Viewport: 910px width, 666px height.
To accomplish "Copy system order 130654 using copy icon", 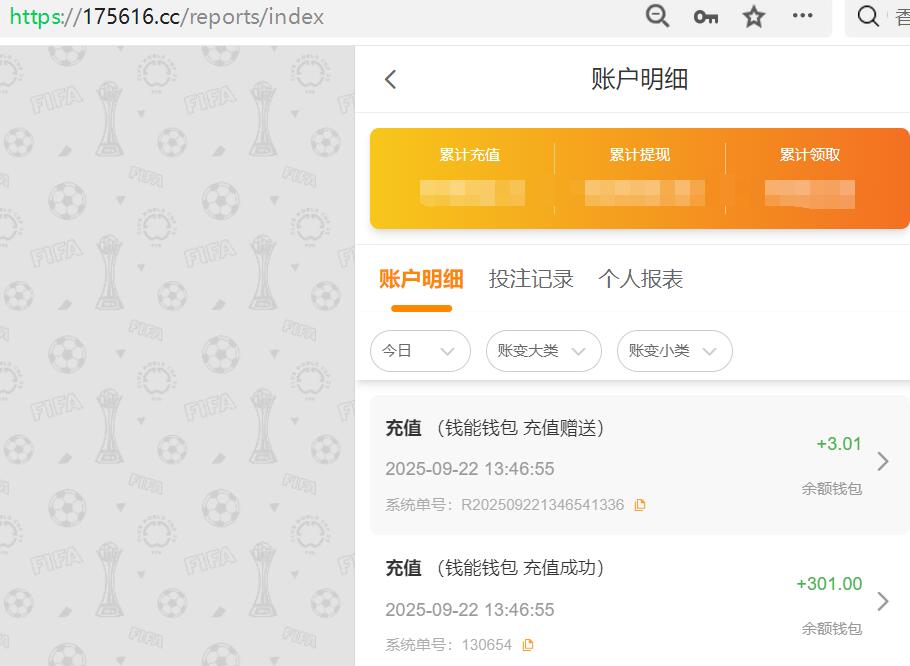I will point(527,645).
